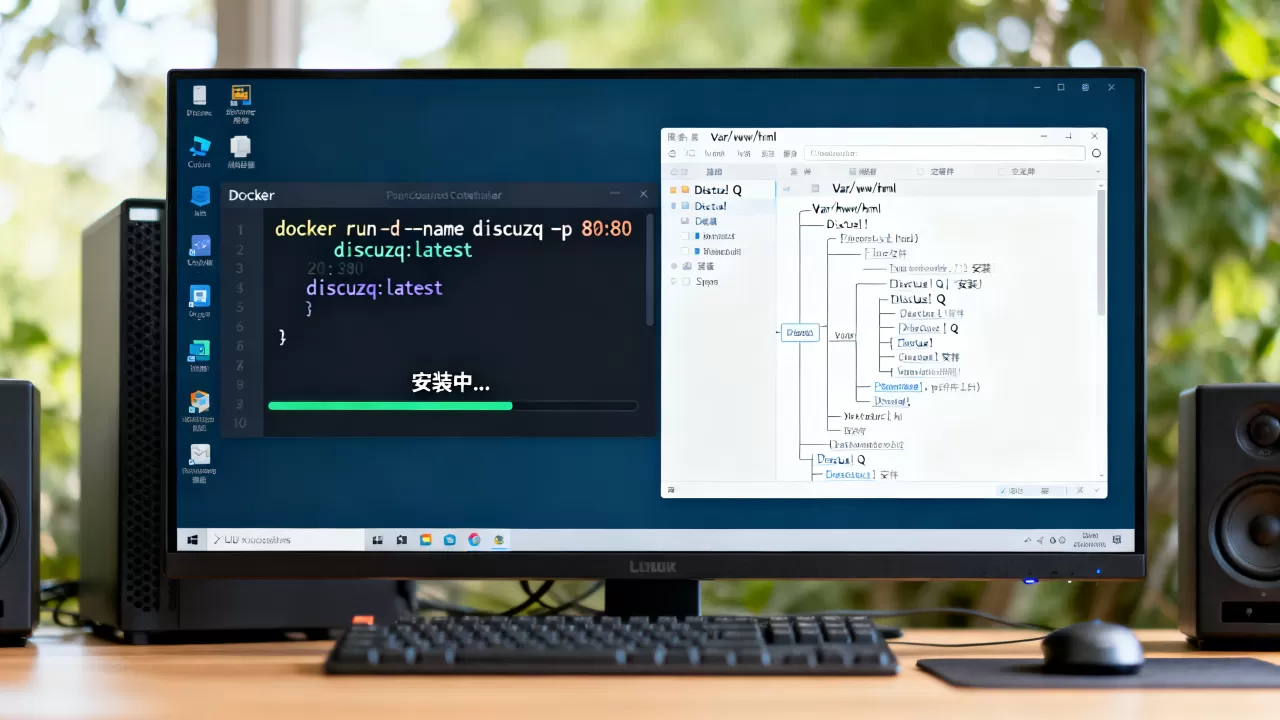Click the Docker window title label
This screenshot has width=1280, height=720.
coord(251,195)
